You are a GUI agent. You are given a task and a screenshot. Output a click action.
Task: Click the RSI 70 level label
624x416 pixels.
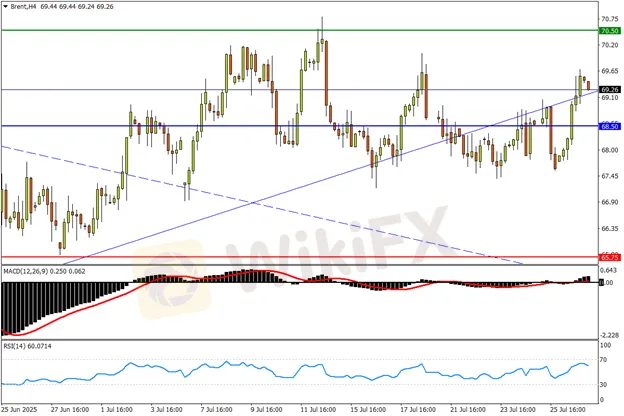(603, 359)
